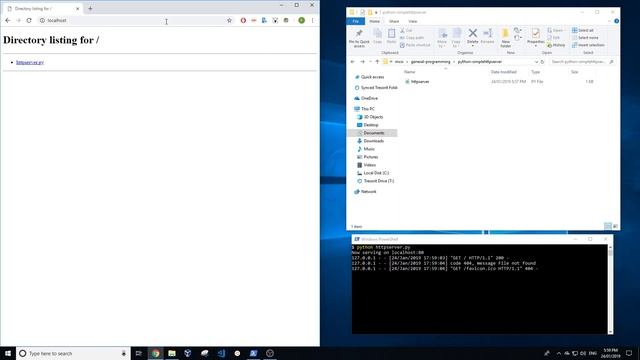Select the 'Directory listing for /' Chrome tab

(x=43, y=9)
